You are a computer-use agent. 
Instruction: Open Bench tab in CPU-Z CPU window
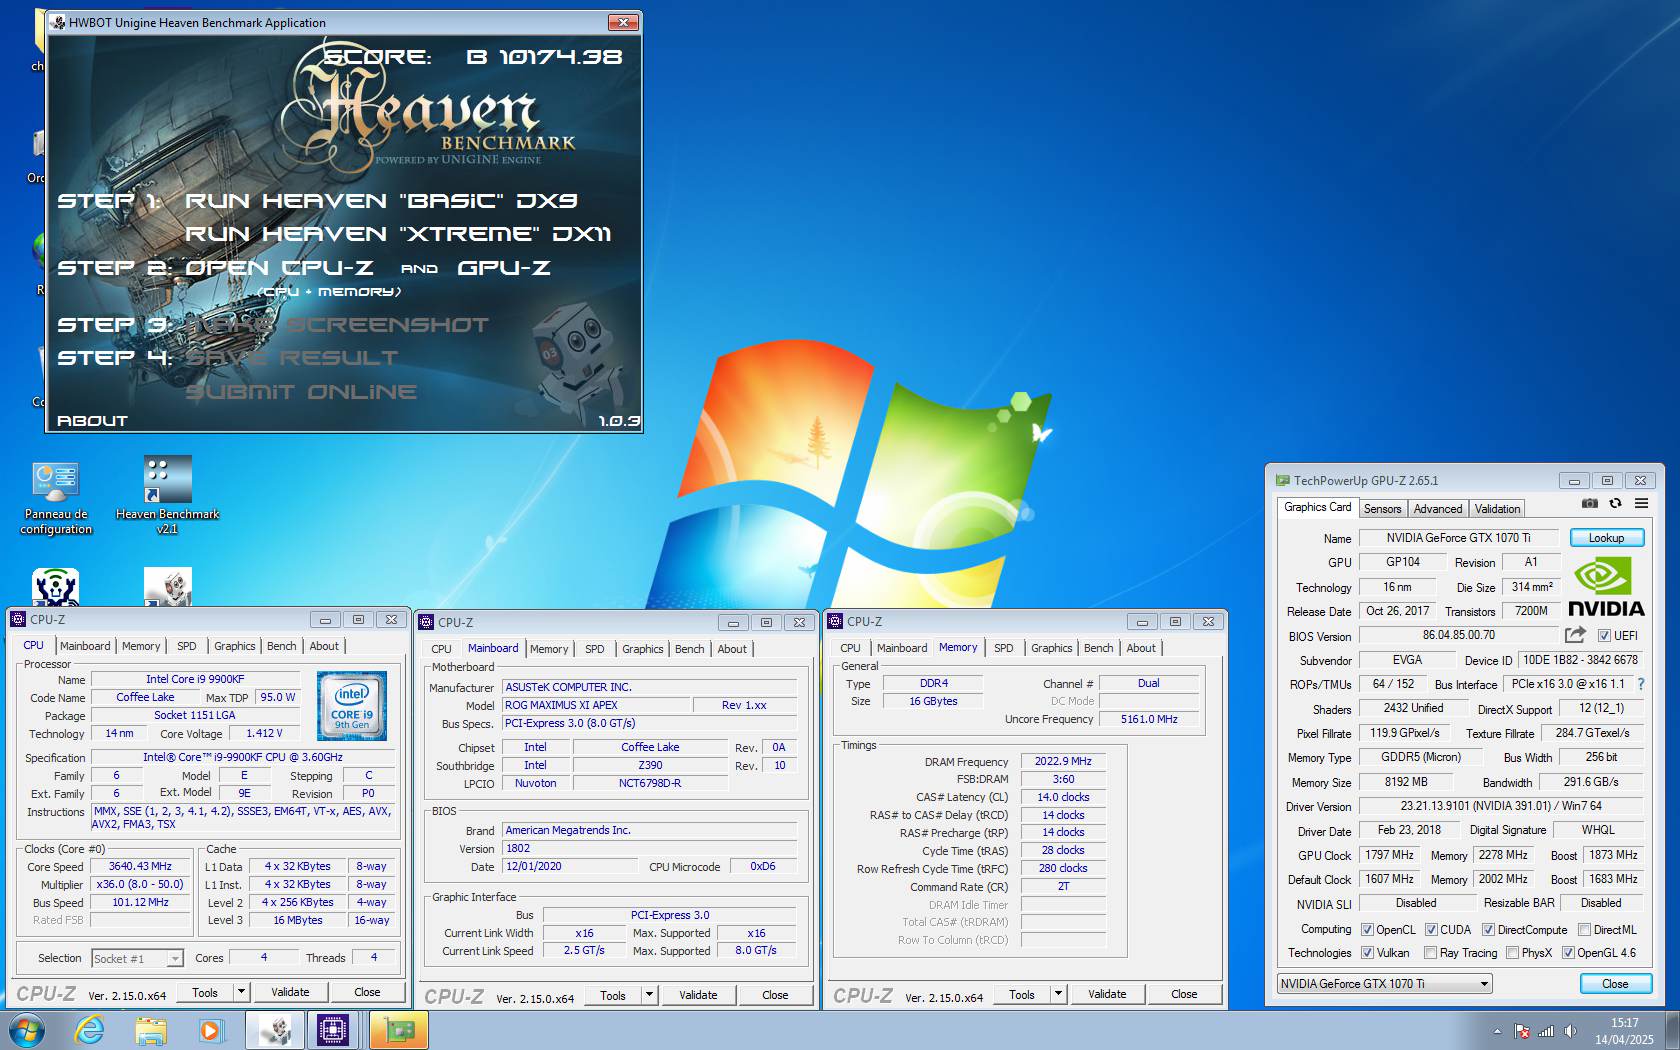pyautogui.click(x=281, y=646)
